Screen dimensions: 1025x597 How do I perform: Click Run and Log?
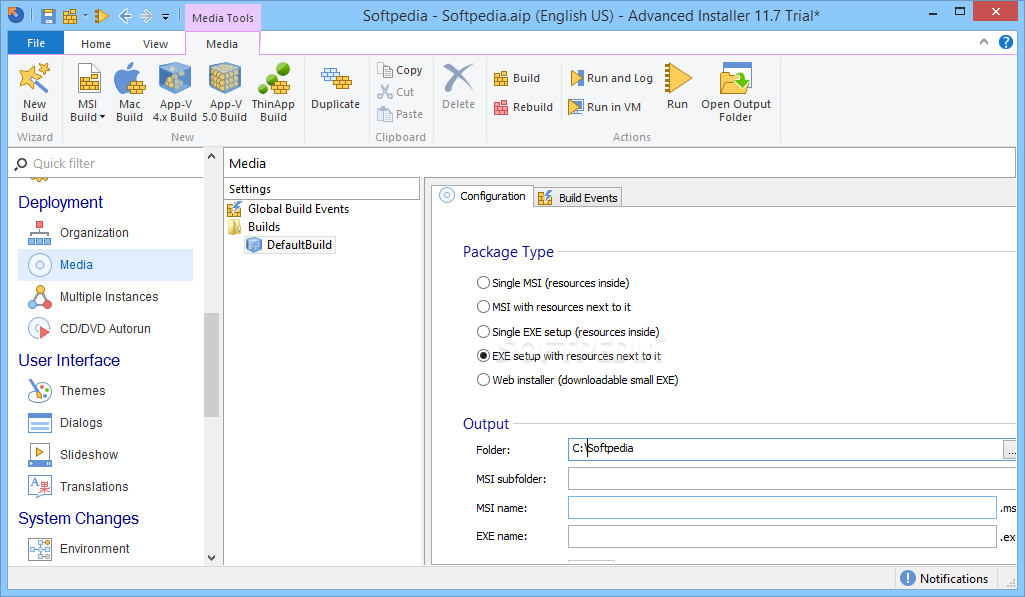(611, 78)
